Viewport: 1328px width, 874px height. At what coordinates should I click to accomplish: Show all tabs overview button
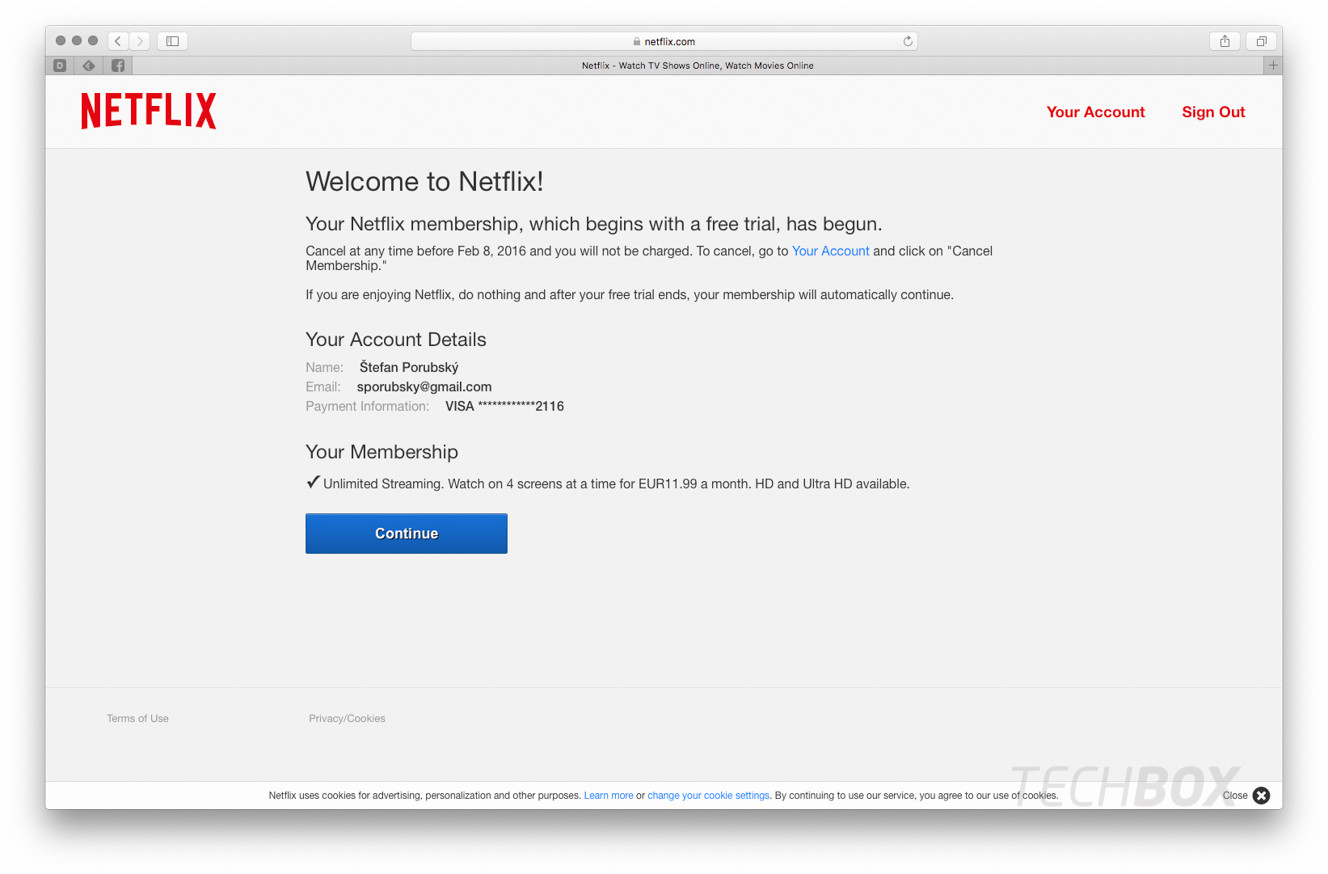click(x=1261, y=41)
